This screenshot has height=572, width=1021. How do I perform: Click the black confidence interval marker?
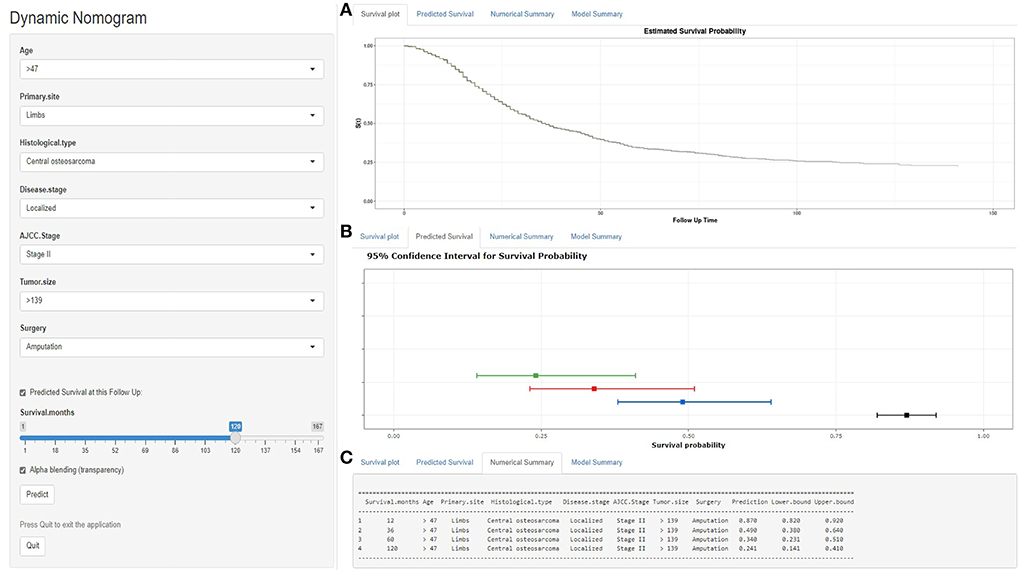906,415
